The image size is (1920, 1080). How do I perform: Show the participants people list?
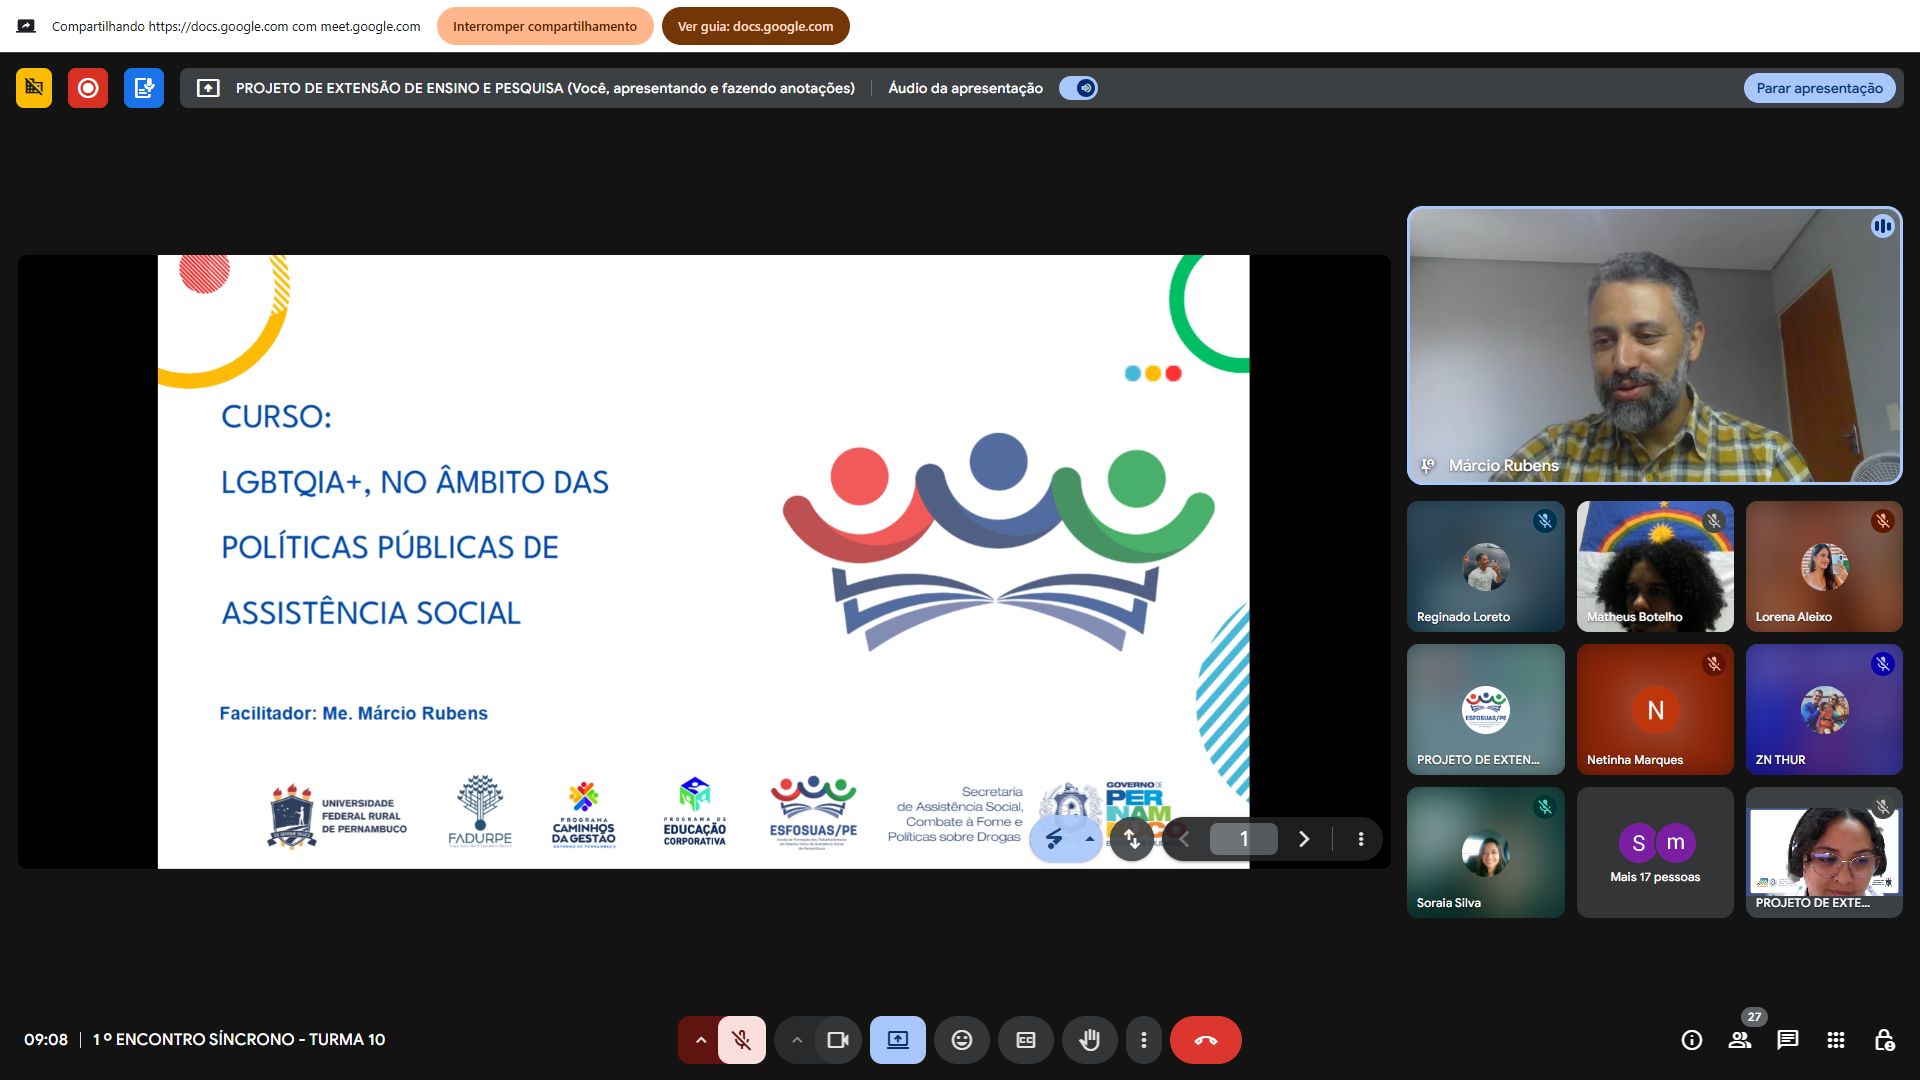click(x=1740, y=1040)
